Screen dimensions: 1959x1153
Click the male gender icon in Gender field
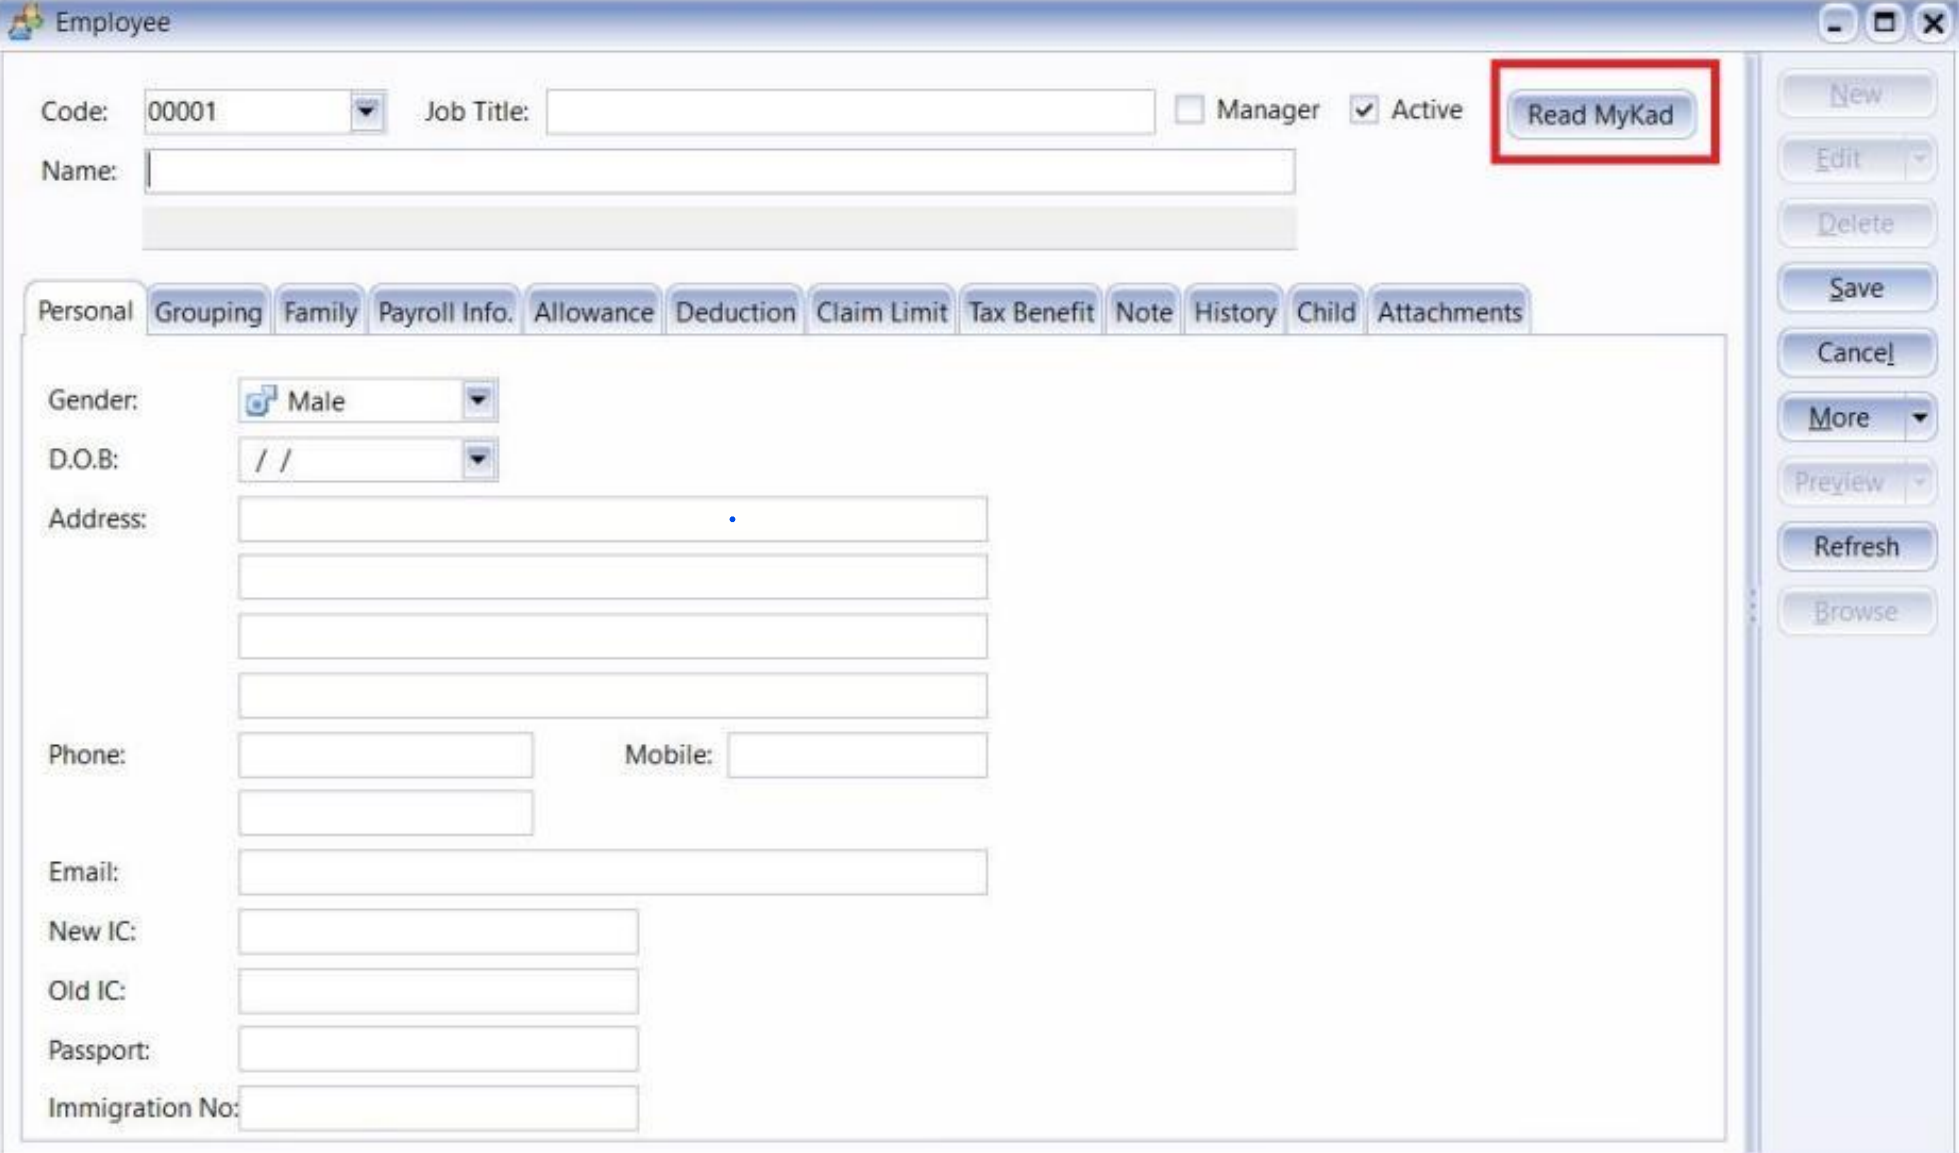261,401
